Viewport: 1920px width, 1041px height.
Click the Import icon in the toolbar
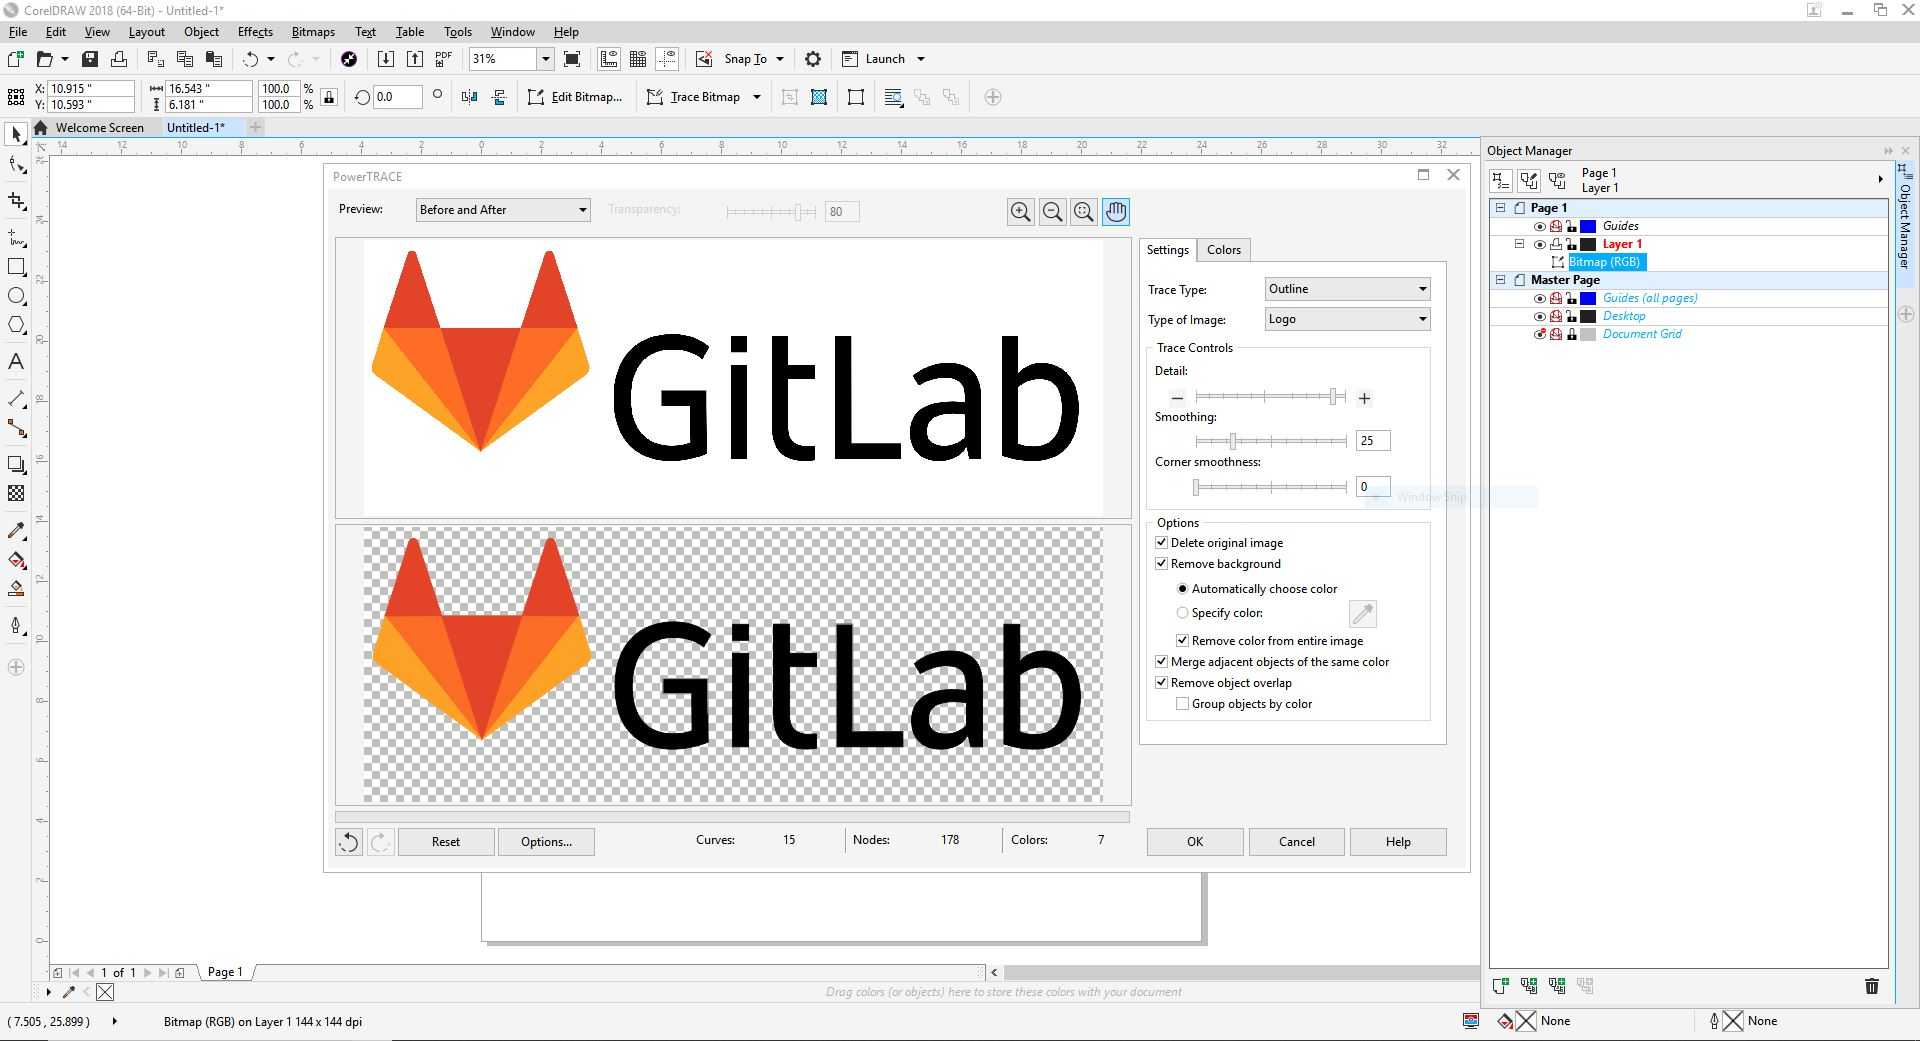point(386,59)
